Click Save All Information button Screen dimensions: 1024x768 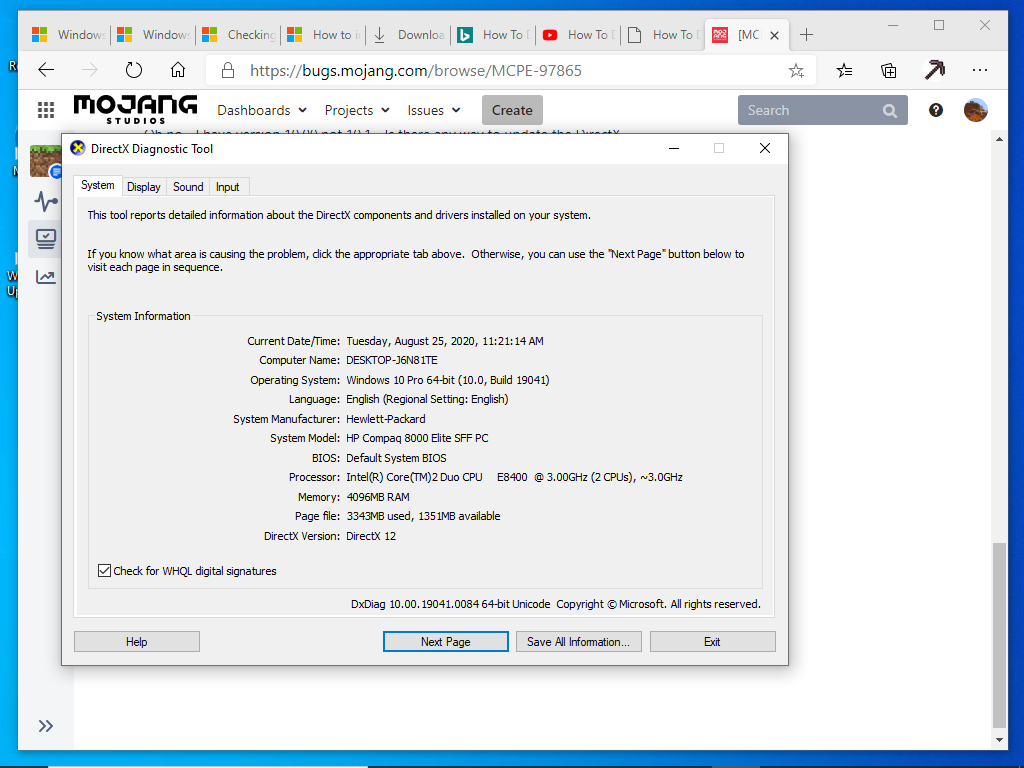pyautogui.click(x=579, y=642)
